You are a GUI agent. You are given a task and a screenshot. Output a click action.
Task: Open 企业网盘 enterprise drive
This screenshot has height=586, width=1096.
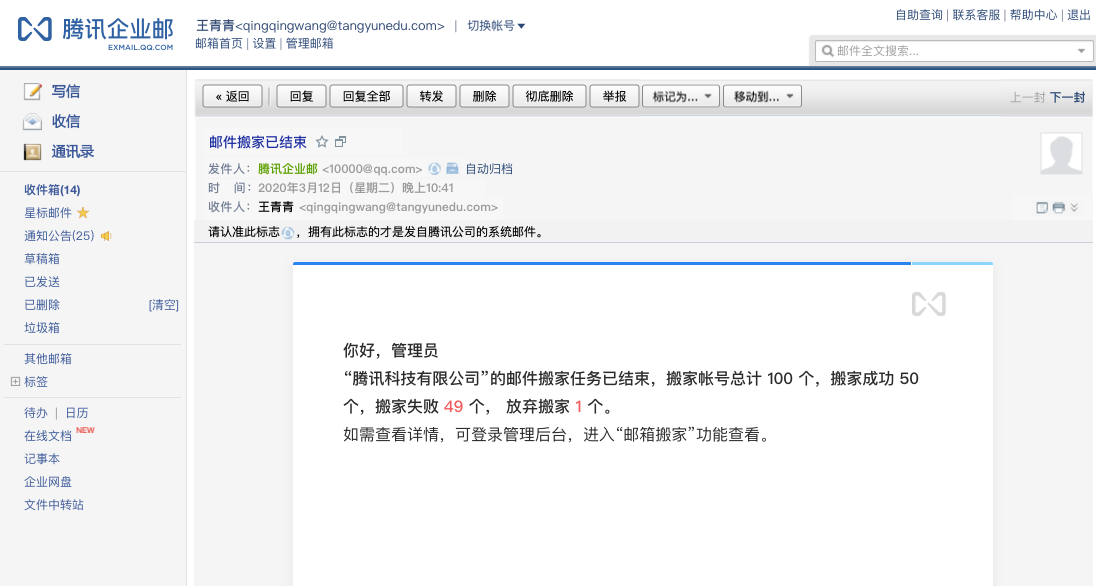48,482
